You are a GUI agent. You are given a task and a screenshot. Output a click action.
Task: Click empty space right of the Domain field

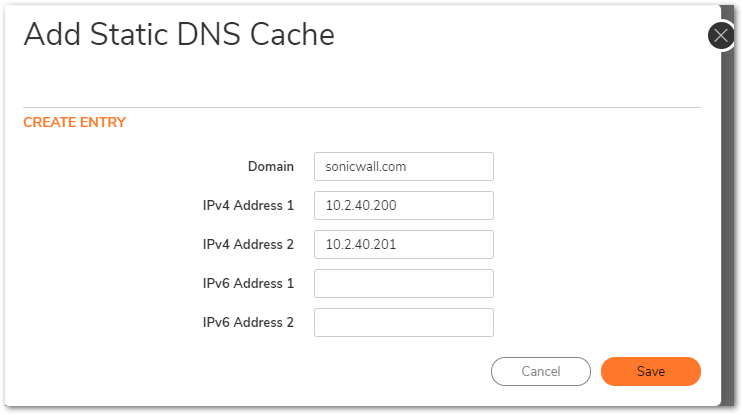[597, 166]
